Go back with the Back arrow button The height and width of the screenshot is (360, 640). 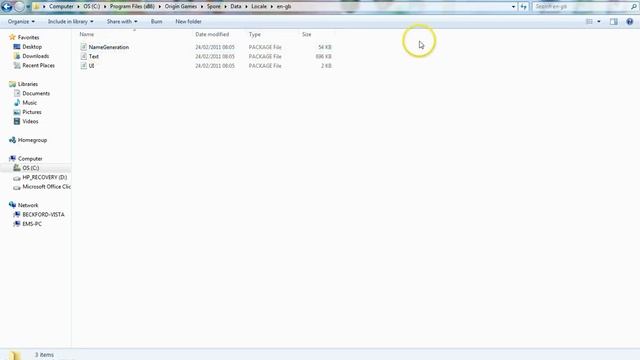(7, 7)
